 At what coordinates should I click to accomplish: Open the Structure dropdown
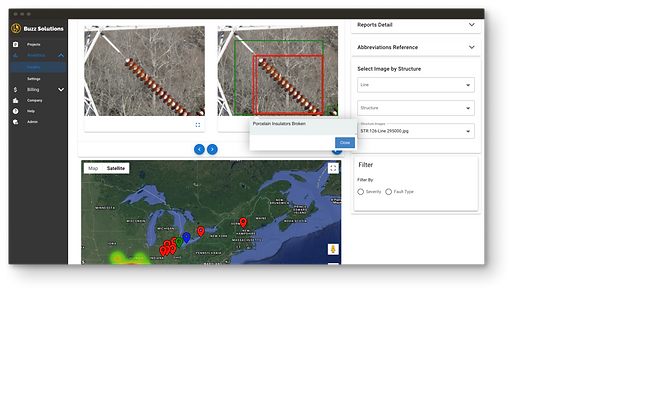coord(416,108)
